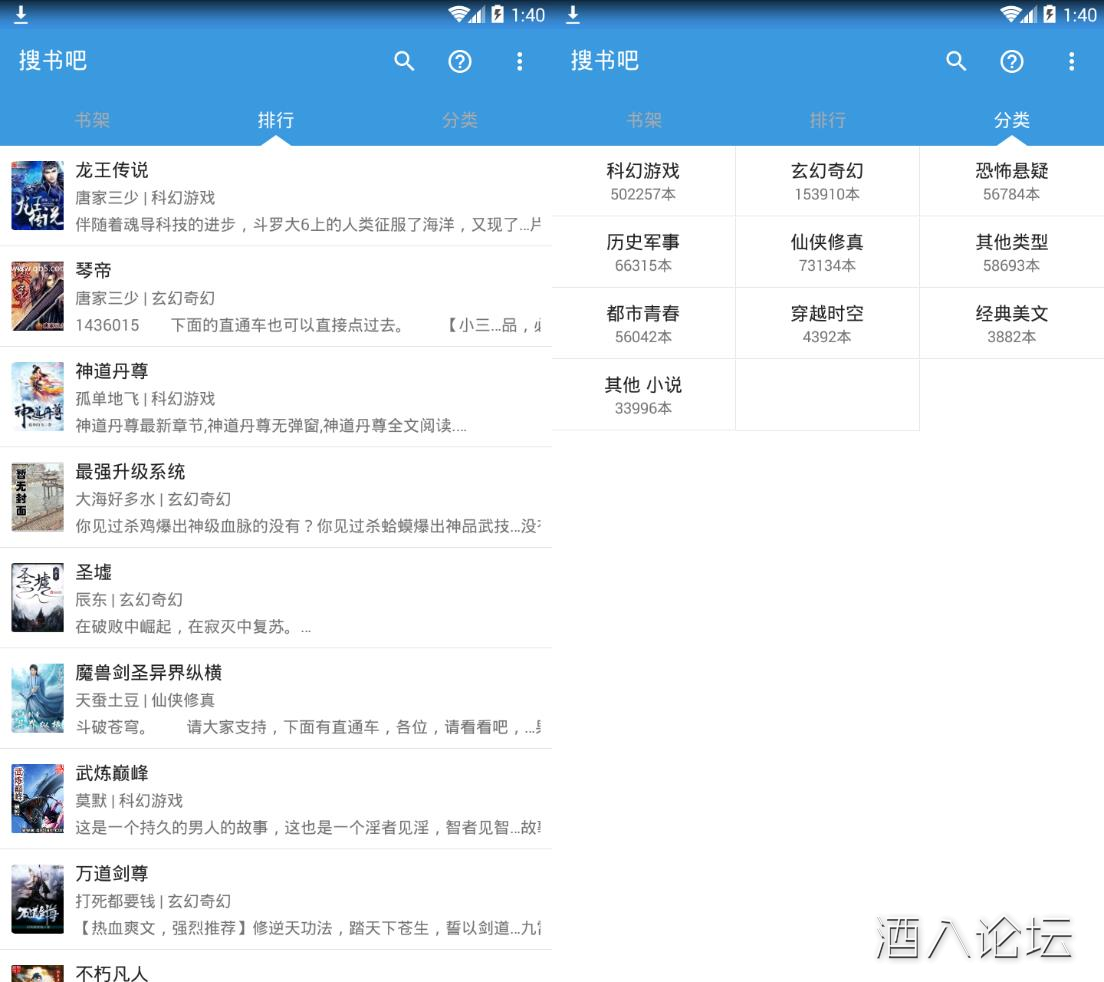Screen dimensions: 1104x982
Task: Open the 恐怖悬疑 category with 56784 books
Action: pyautogui.click(x=1011, y=181)
